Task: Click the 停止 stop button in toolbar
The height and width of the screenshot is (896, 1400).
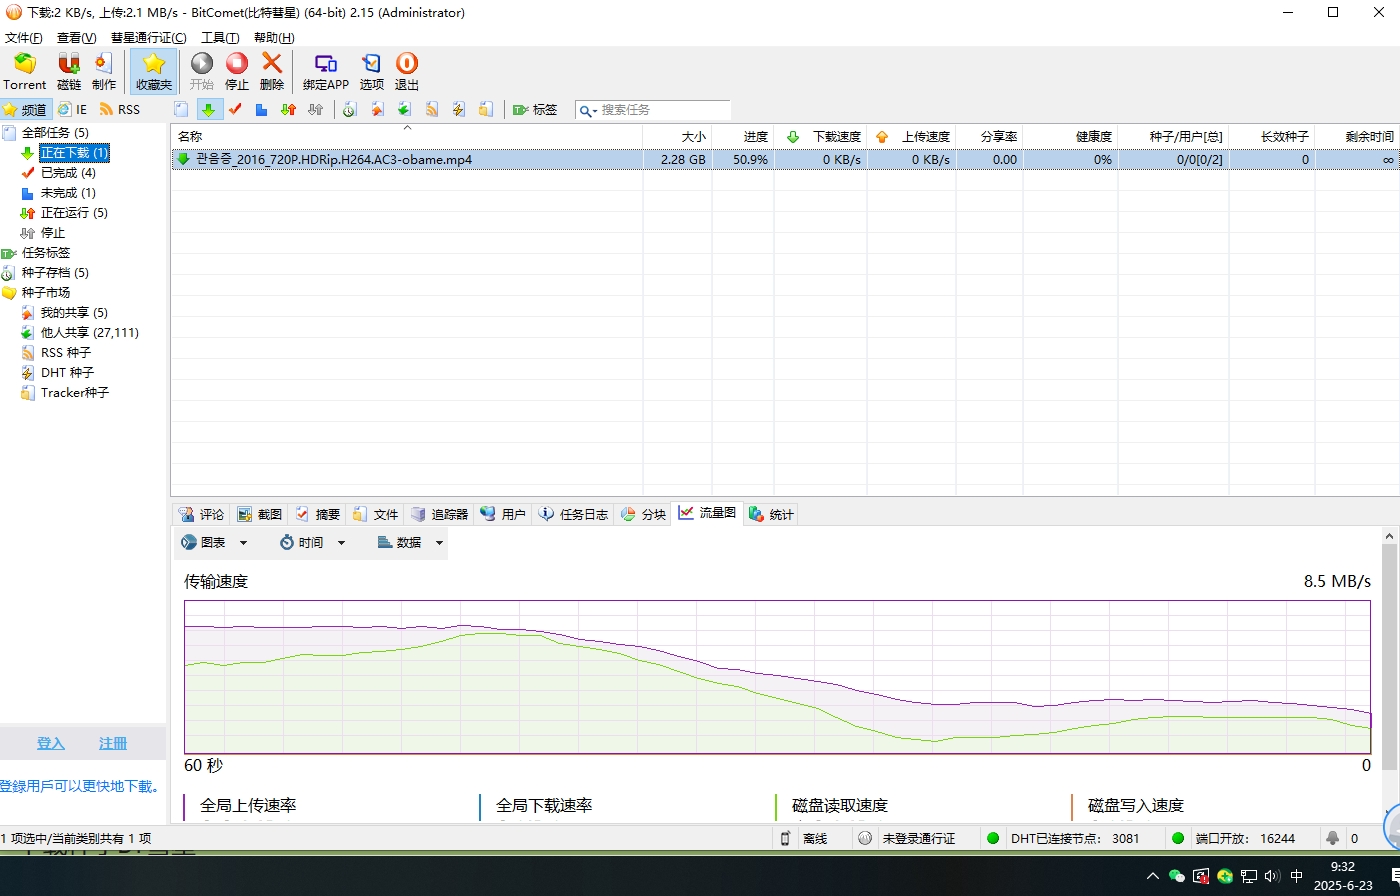Action: (x=237, y=72)
